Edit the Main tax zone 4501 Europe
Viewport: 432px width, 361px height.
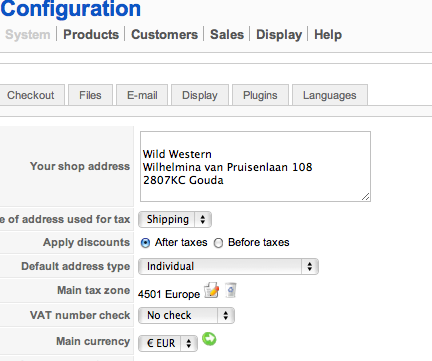coord(212,291)
